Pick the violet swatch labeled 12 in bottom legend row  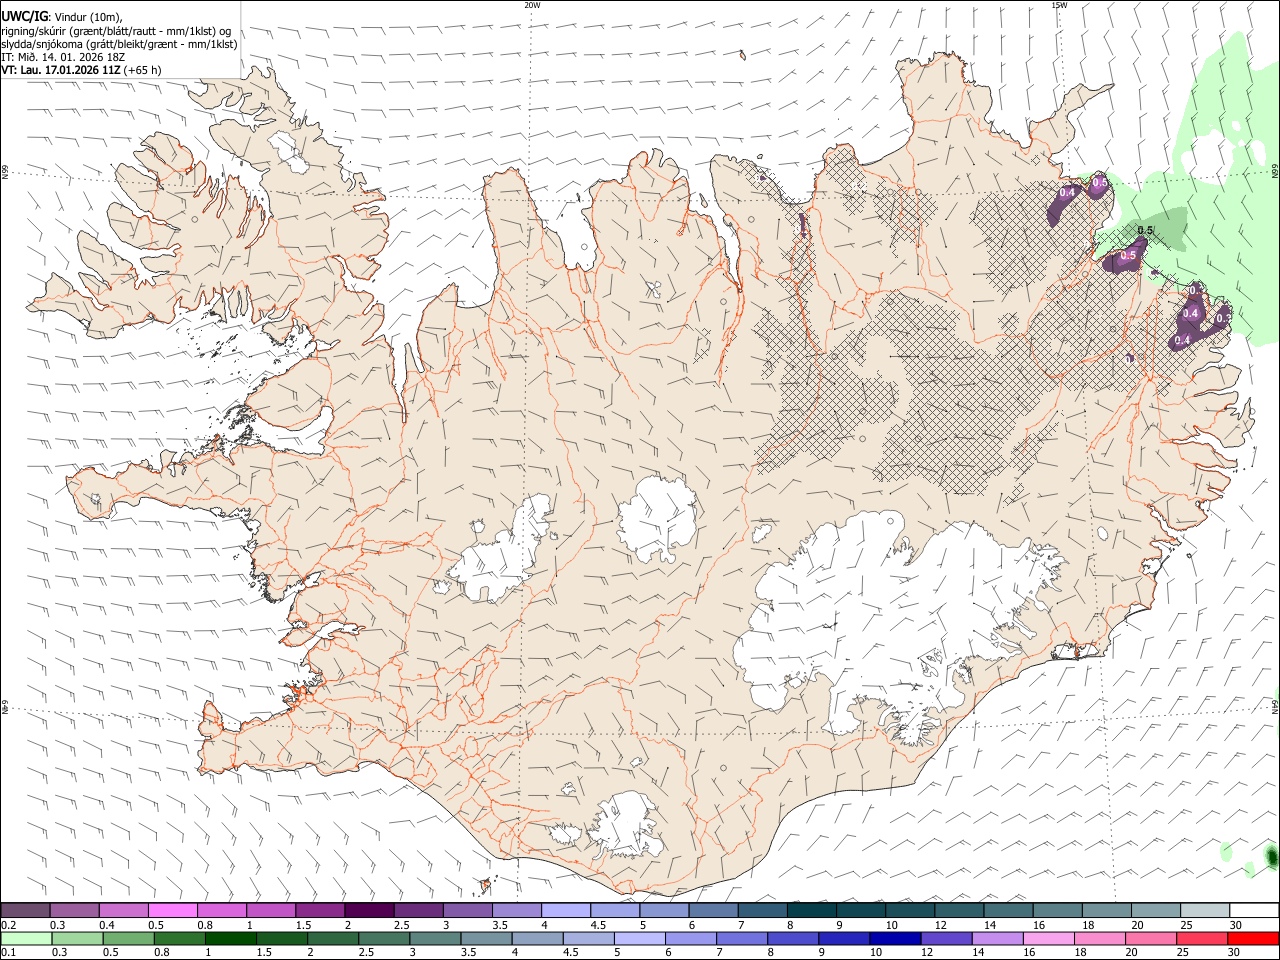pyautogui.click(x=945, y=939)
